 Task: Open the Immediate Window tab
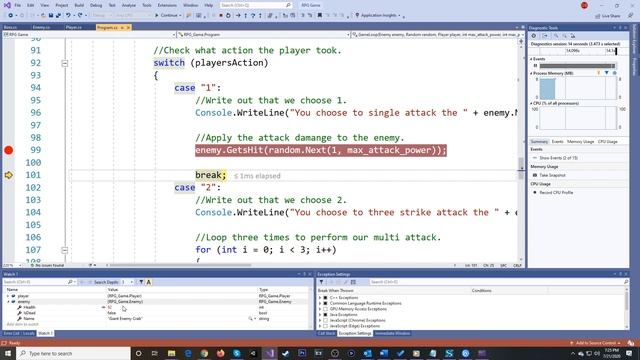coord(392,333)
